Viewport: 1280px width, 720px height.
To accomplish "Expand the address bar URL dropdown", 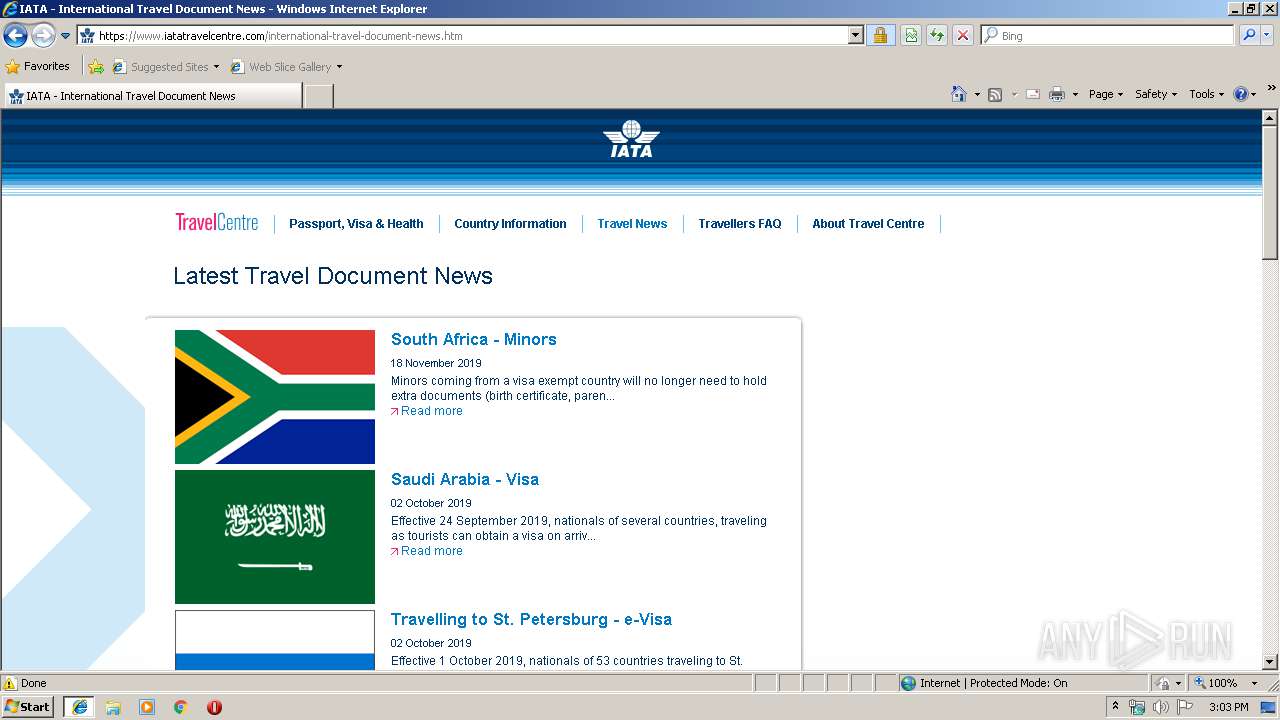I will pyautogui.click(x=856, y=35).
